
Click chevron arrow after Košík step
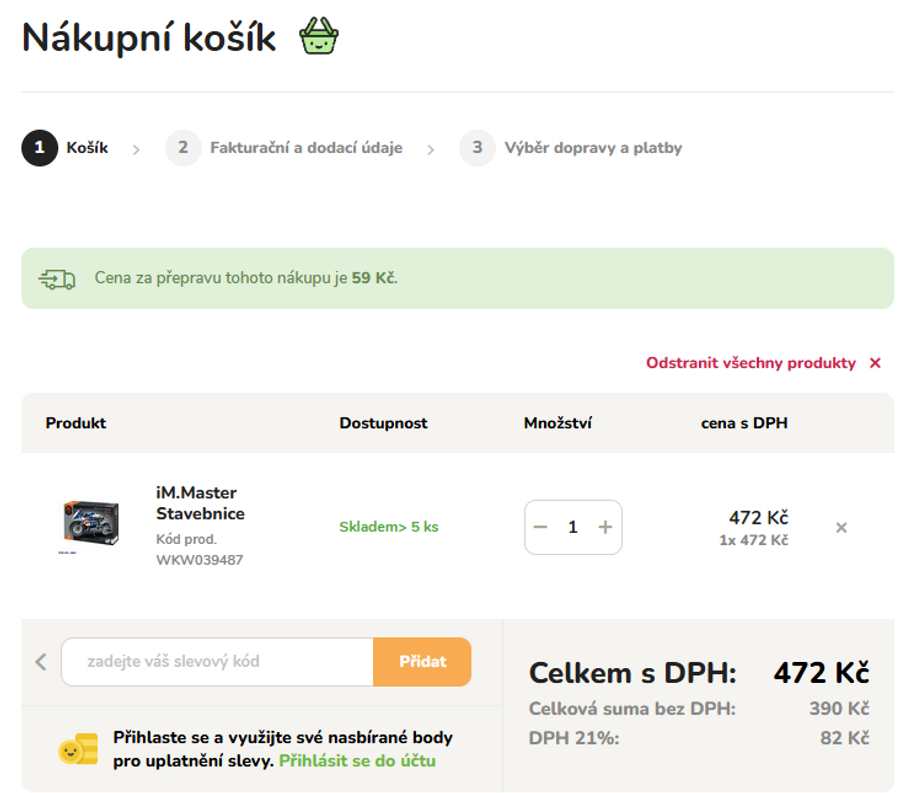pos(136,149)
